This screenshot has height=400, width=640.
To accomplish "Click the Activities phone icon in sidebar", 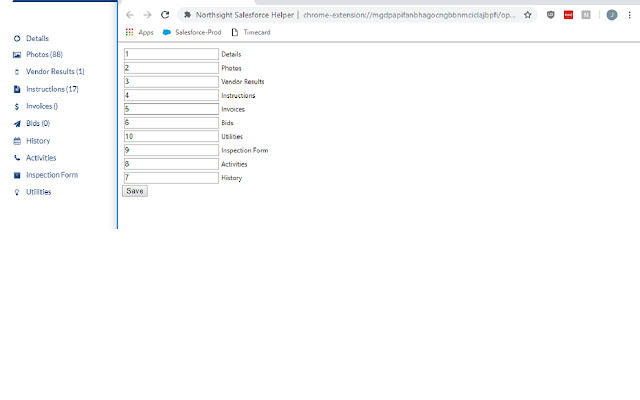I will pyautogui.click(x=17, y=158).
